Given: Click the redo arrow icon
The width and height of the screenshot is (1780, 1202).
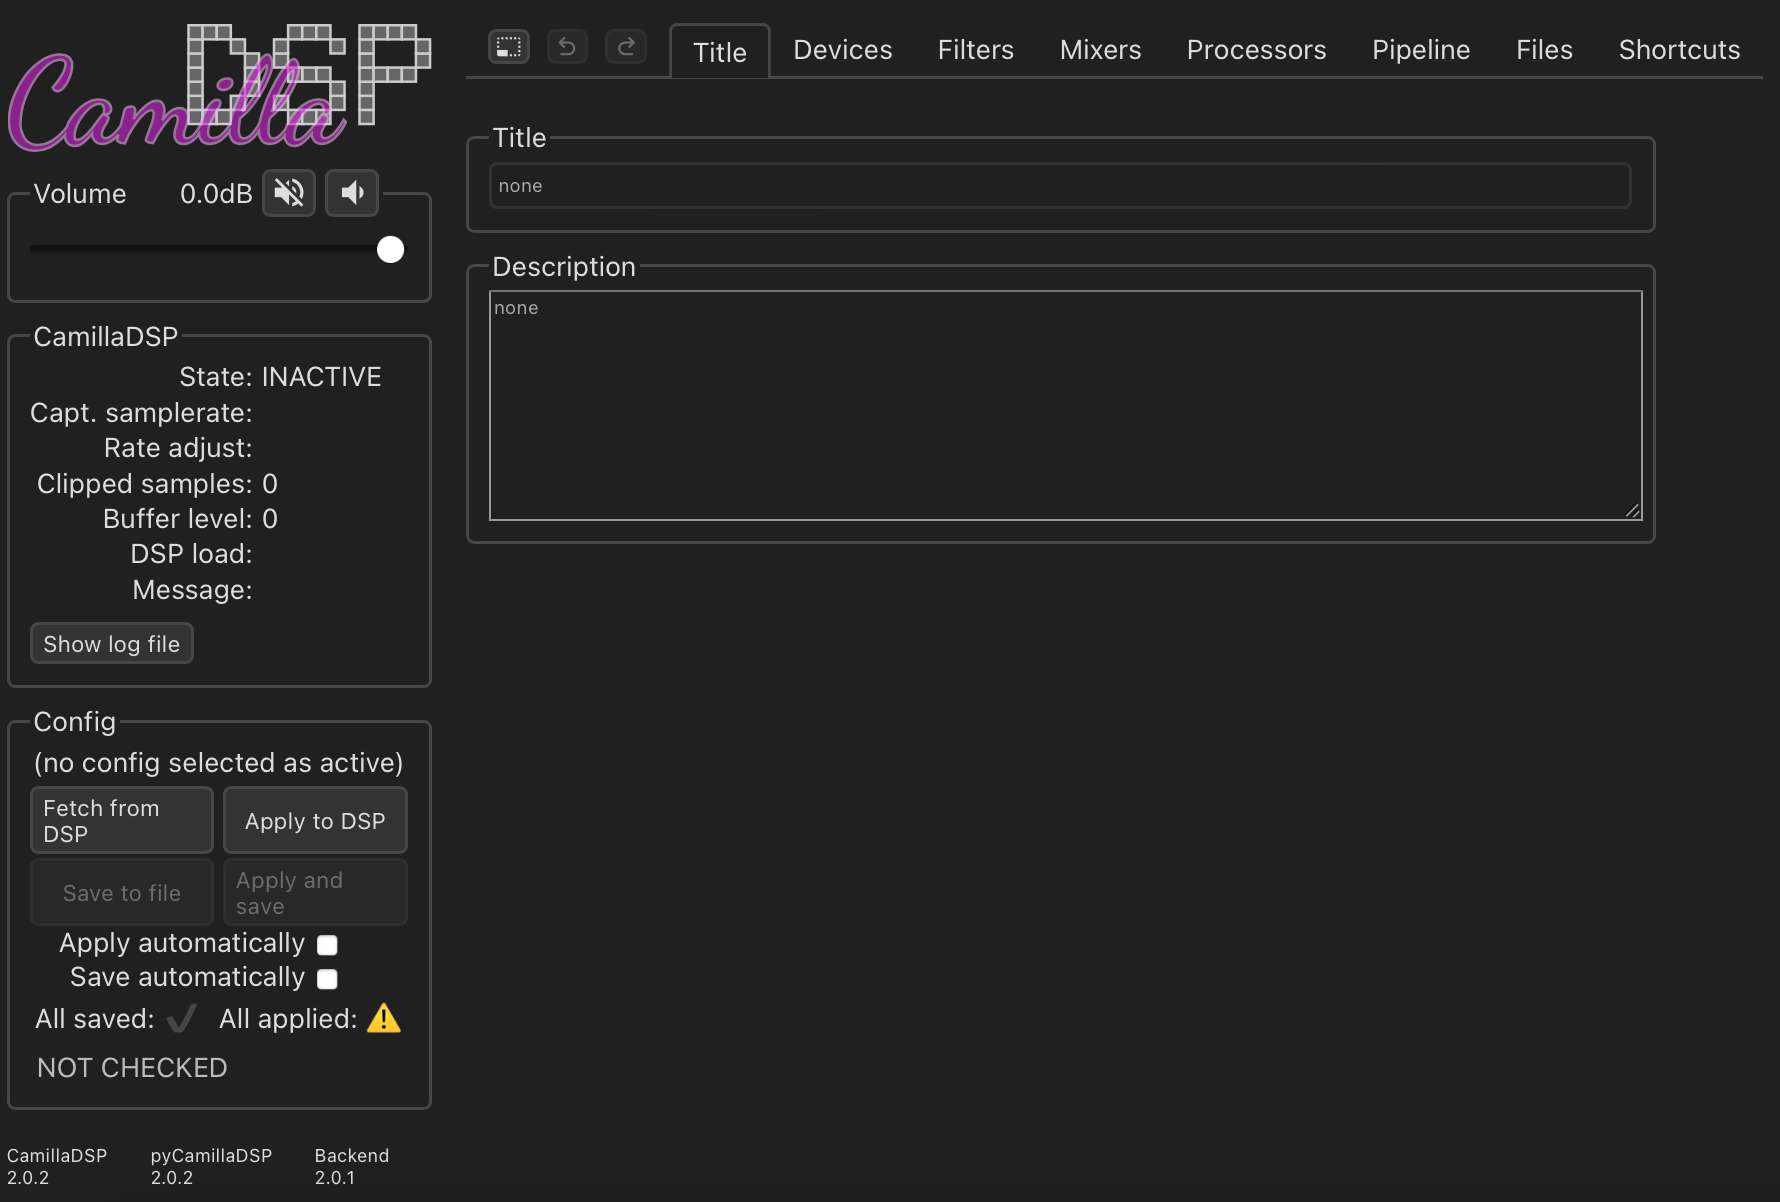Looking at the screenshot, I should (626, 46).
